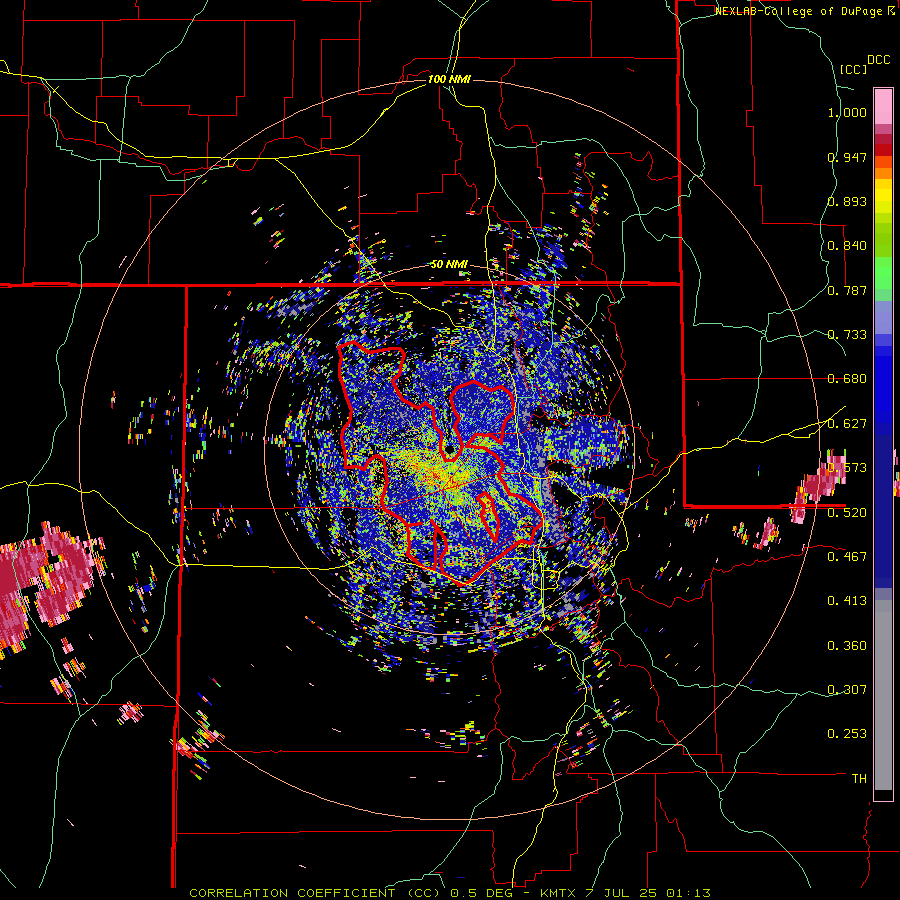Click the DCC label above the legend

[x=878, y=60]
